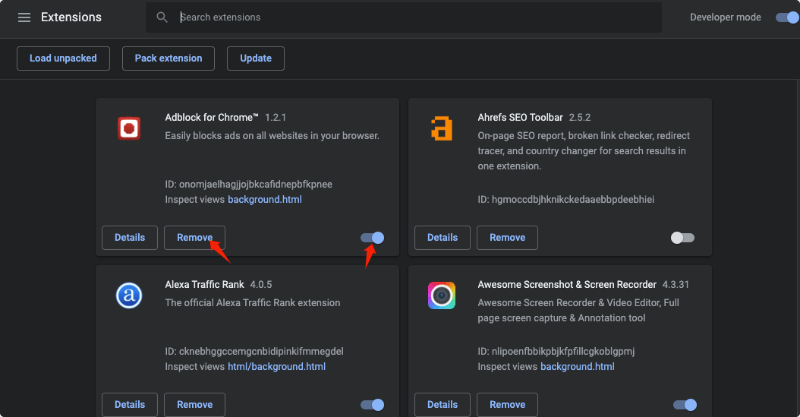The width and height of the screenshot is (800, 417).
Task: Click 'The official Alexa Traffic Rank extension' description
Action: [253, 303]
